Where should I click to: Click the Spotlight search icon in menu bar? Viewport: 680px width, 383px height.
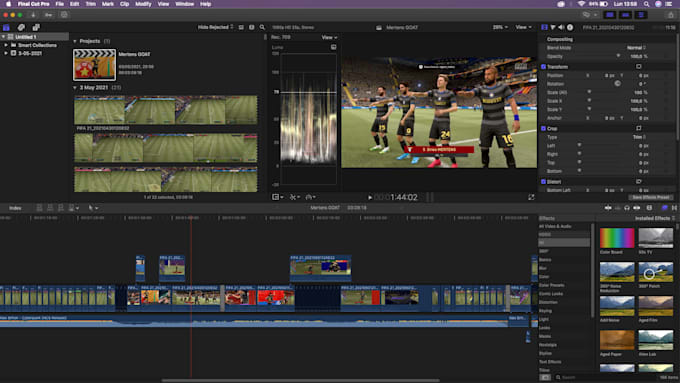click(x=647, y=4)
